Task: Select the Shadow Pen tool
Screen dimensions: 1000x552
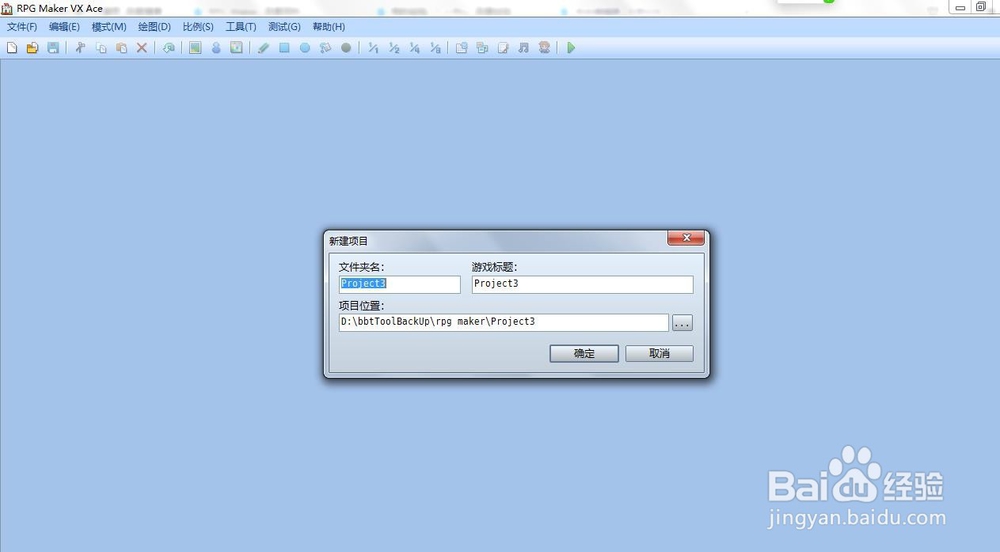Action: pyautogui.click(x=346, y=48)
